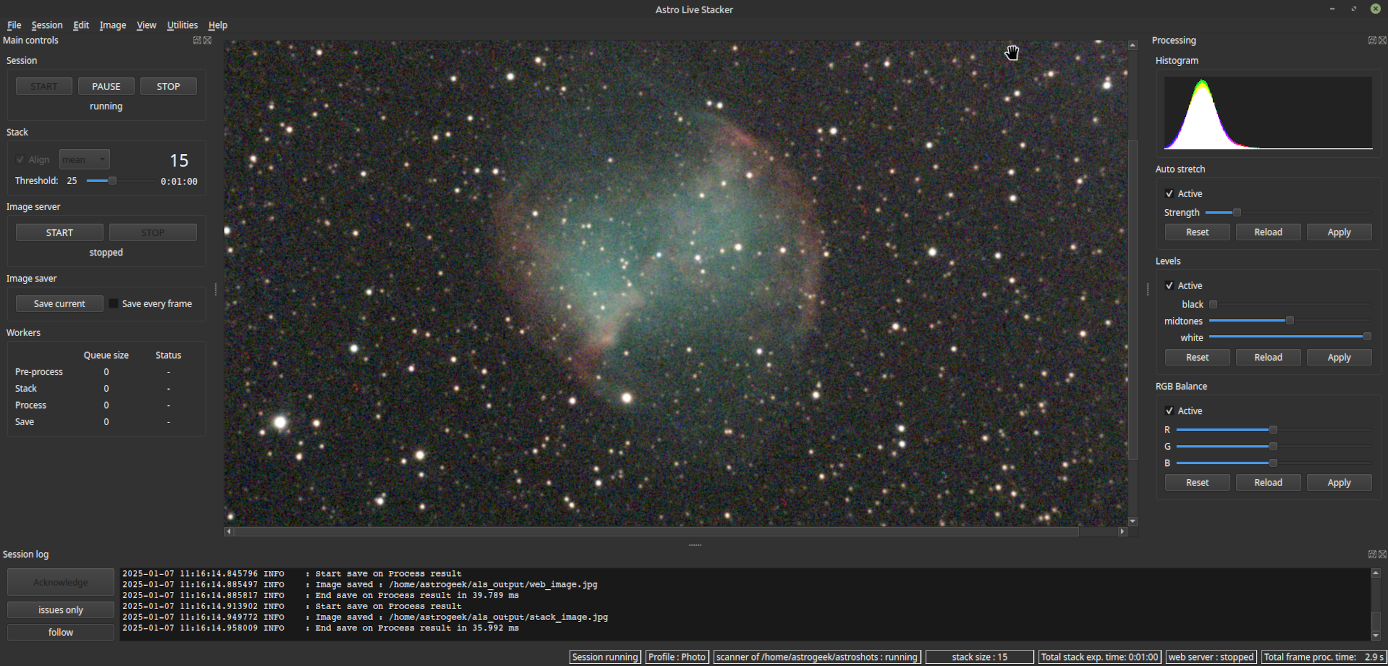Toggle Active under Auto stretch

[x=1169, y=193]
